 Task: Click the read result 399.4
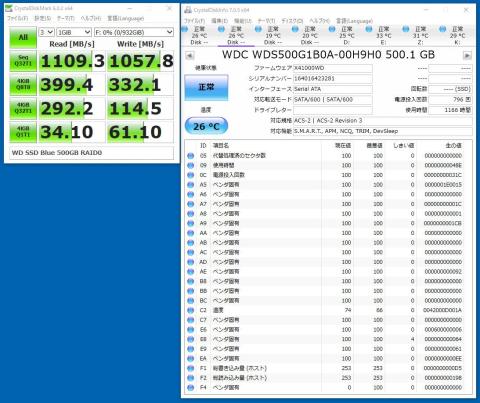point(72,85)
